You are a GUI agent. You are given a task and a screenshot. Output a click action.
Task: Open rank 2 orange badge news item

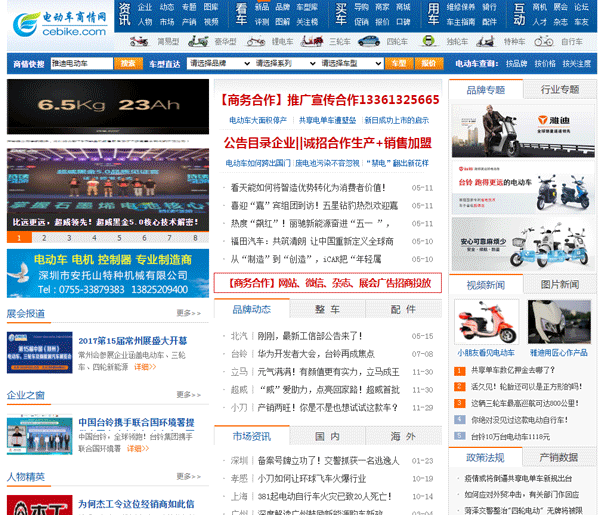tap(460, 387)
